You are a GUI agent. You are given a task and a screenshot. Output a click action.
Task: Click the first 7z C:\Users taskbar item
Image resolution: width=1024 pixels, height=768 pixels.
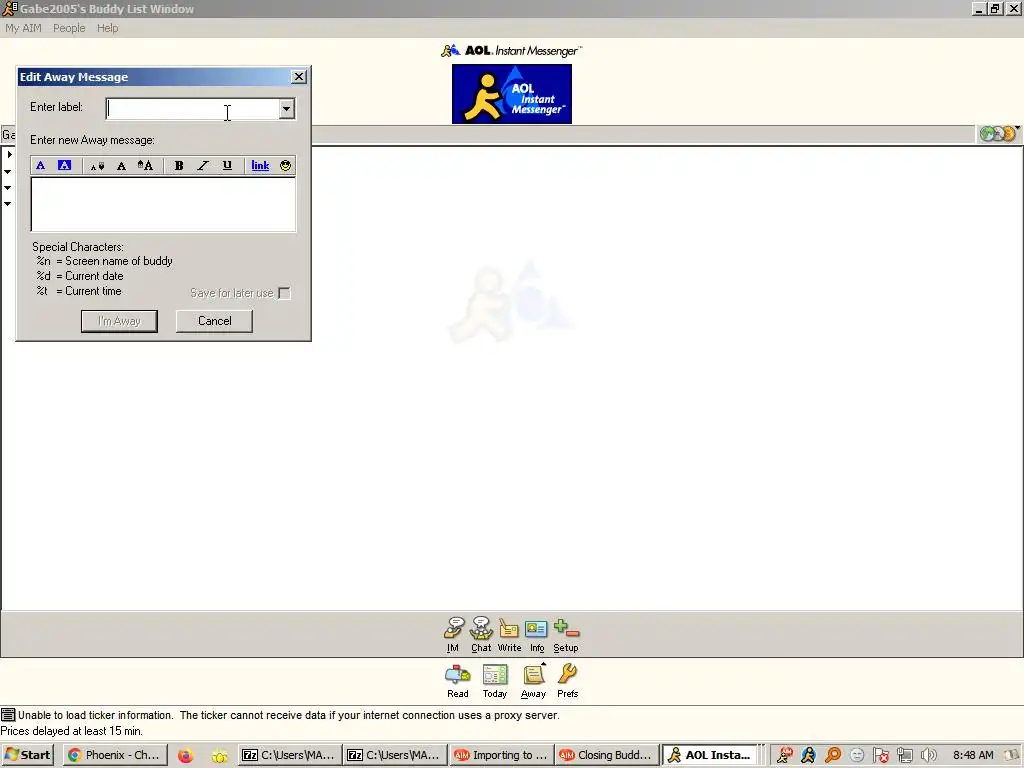[x=290, y=755]
